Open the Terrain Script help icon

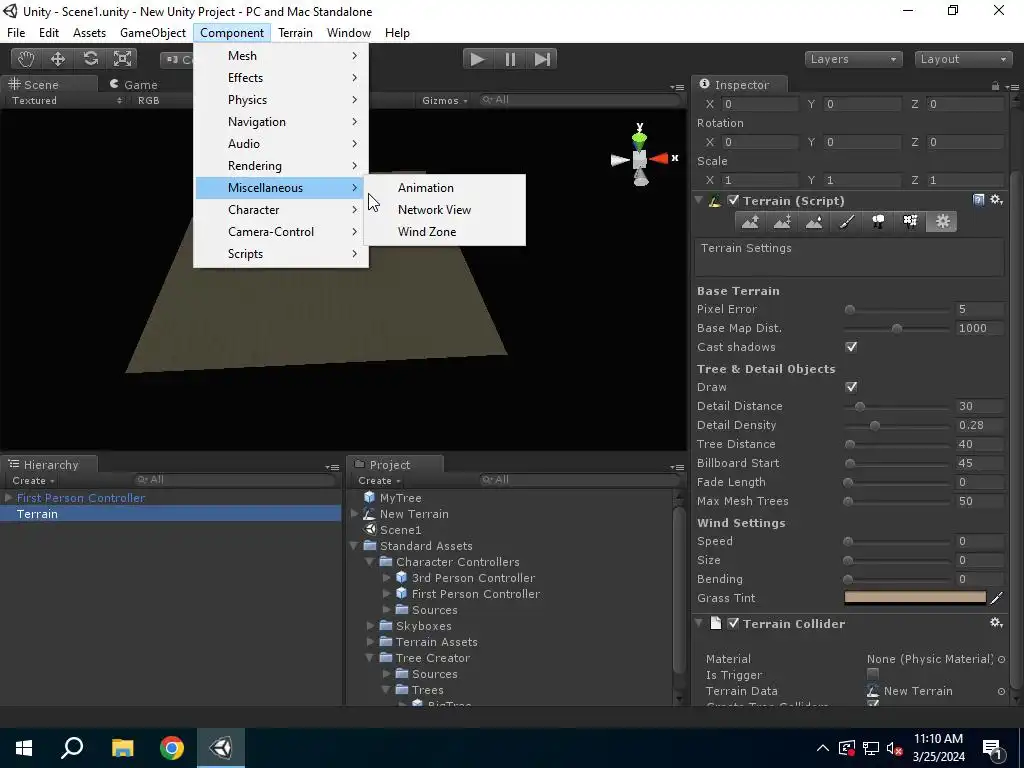point(978,200)
